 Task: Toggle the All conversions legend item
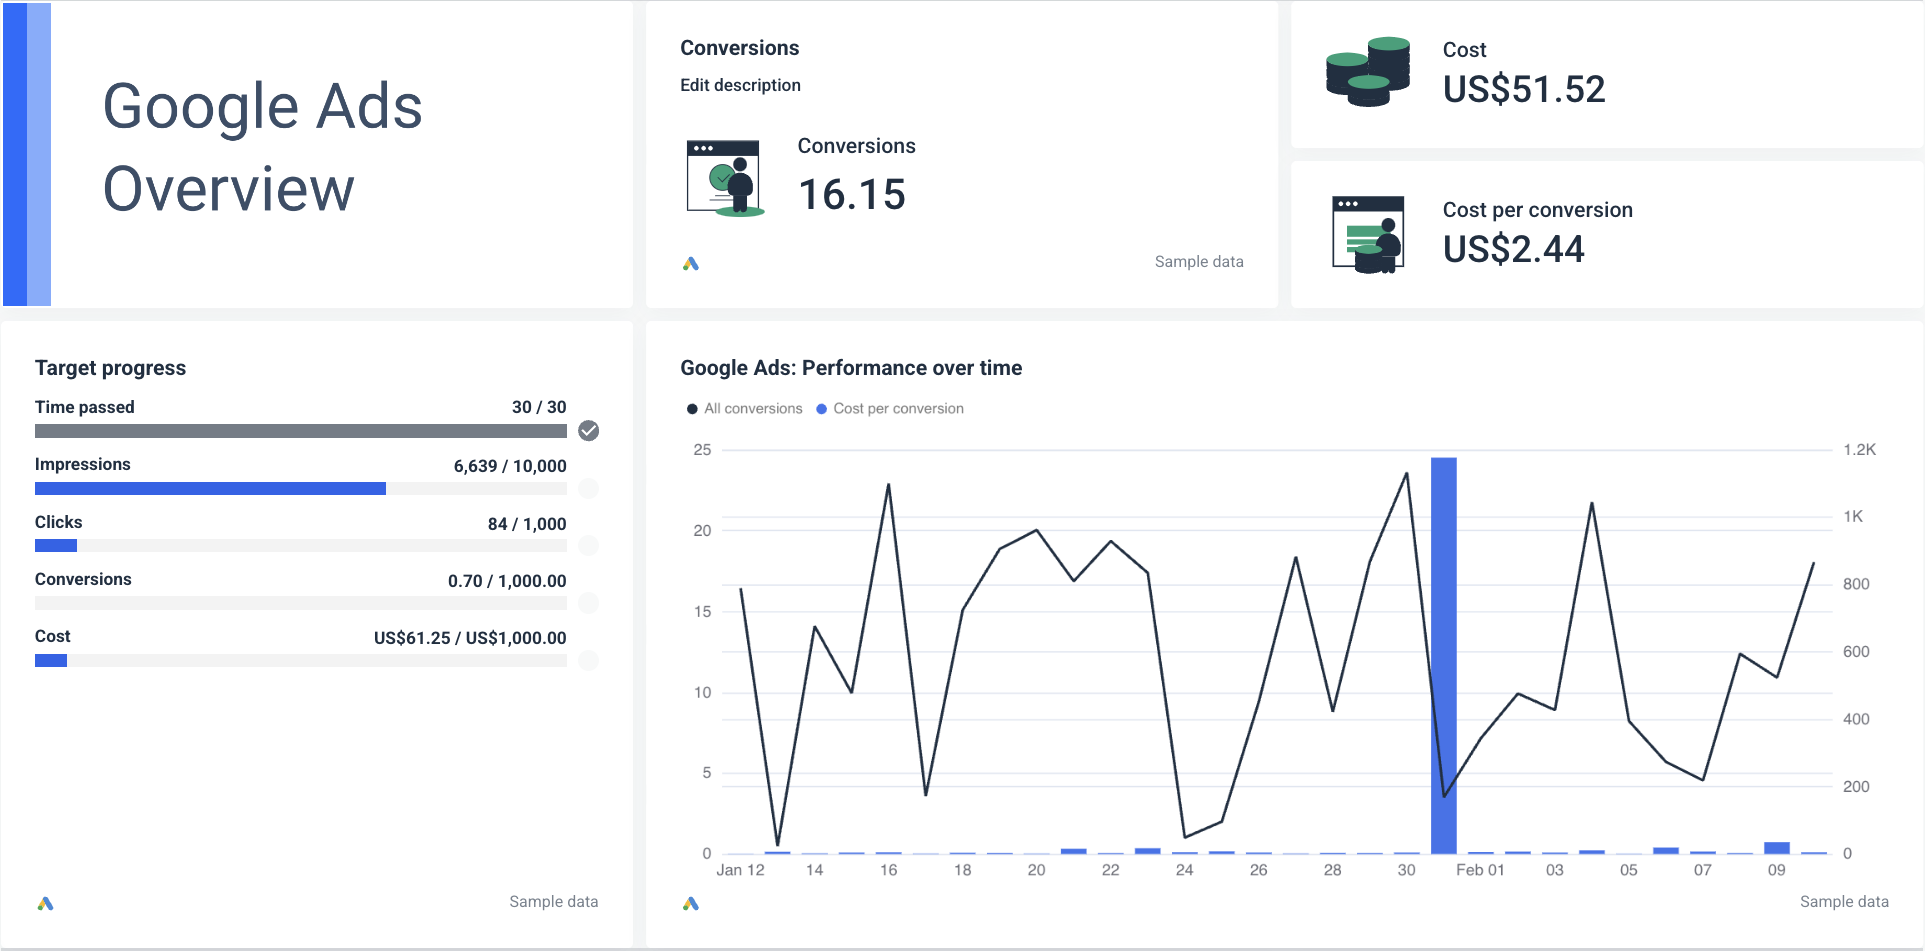coord(745,409)
